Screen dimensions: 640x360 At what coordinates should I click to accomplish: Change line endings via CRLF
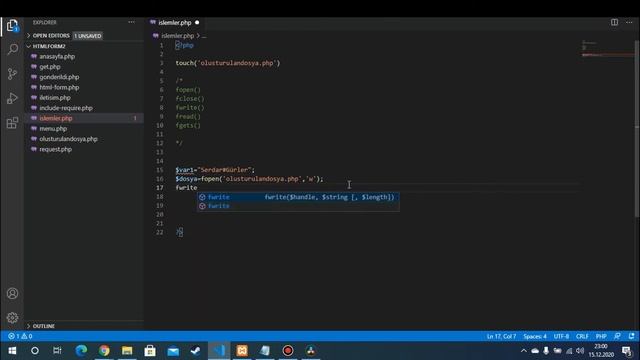coord(582,336)
